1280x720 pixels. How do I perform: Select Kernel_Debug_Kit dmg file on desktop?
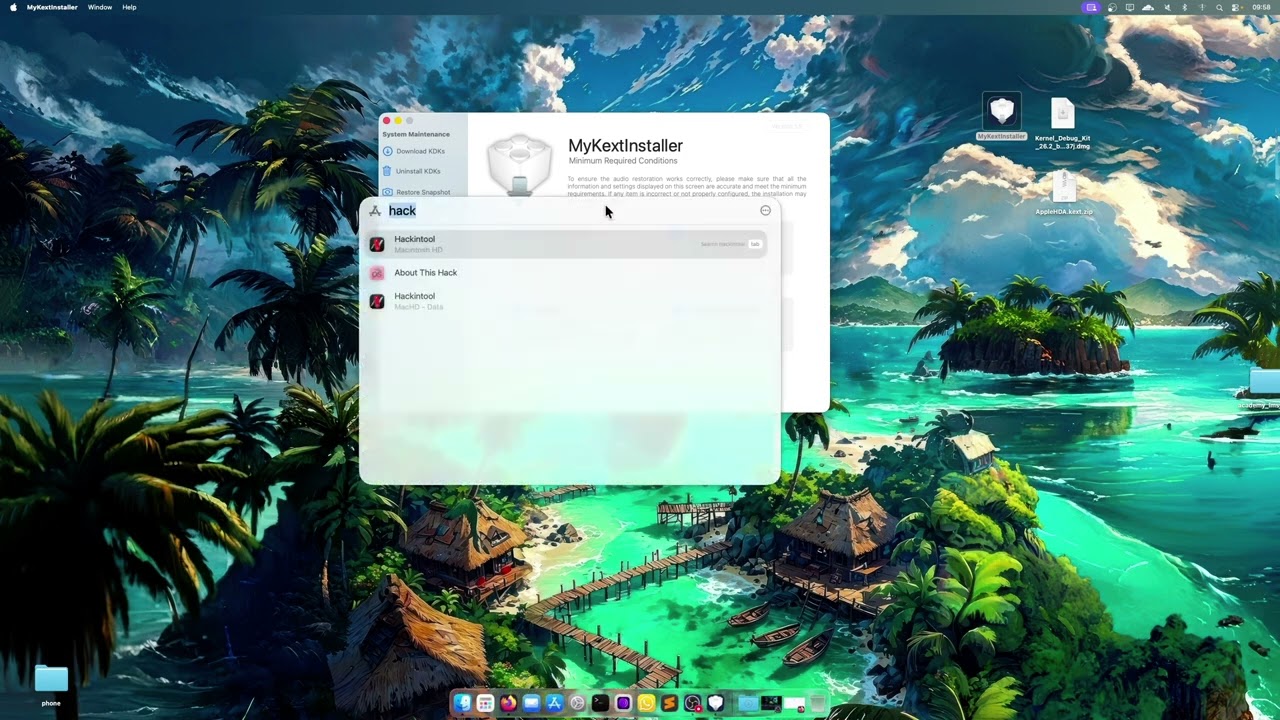[x=1063, y=124]
